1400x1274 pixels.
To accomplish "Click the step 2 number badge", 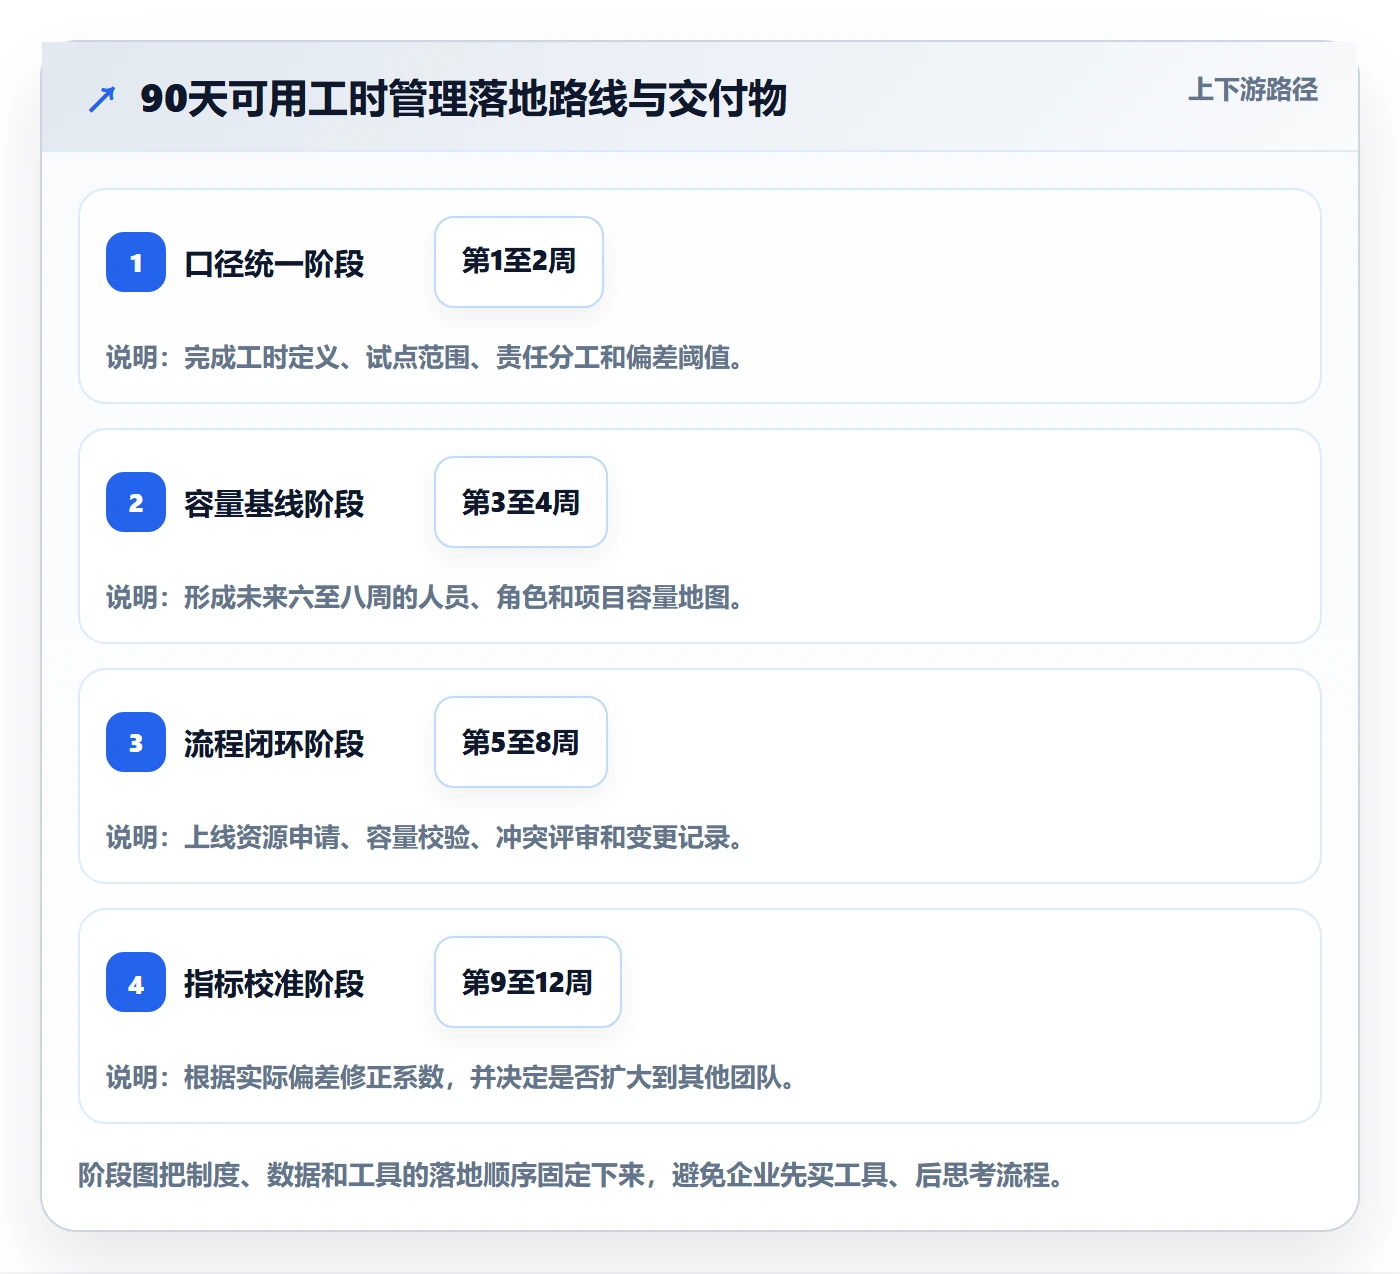I will pyautogui.click(x=136, y=502).
